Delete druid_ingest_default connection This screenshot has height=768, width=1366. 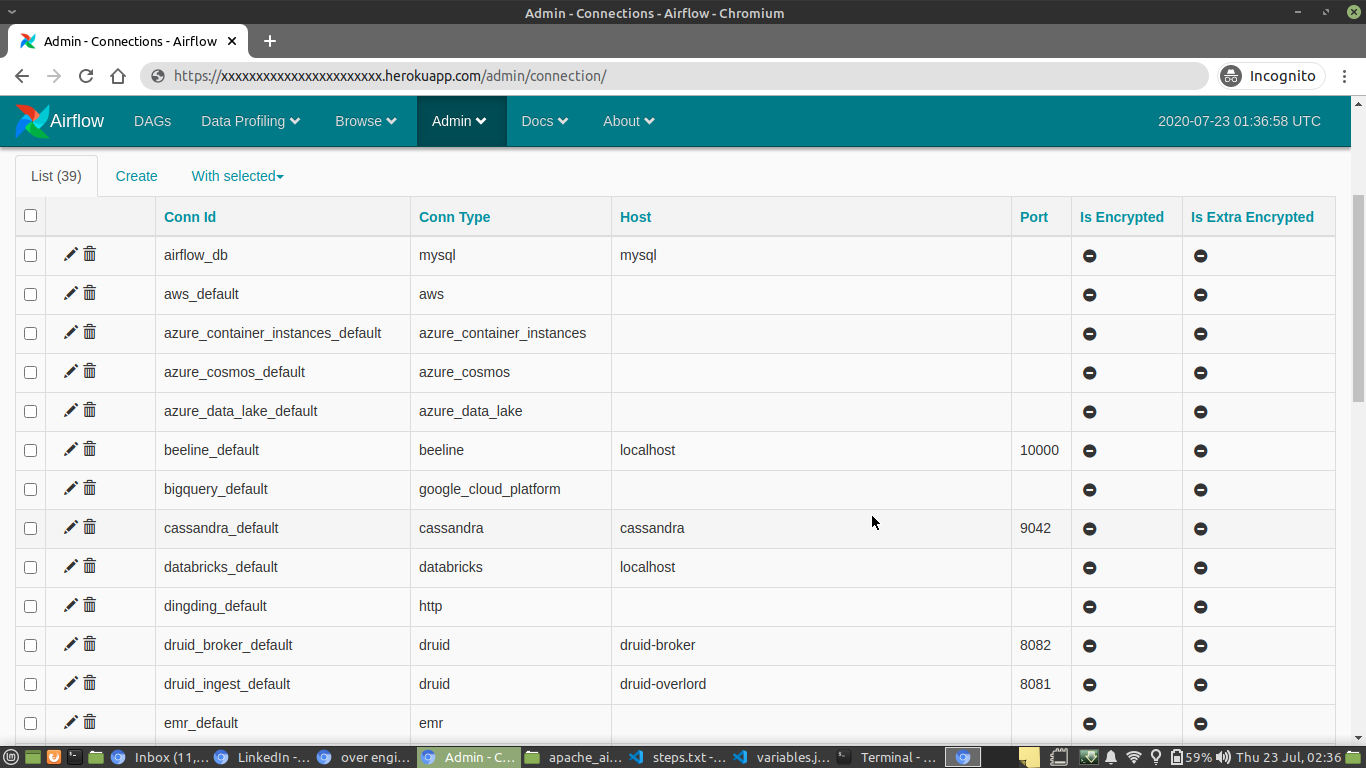point(90,683)
